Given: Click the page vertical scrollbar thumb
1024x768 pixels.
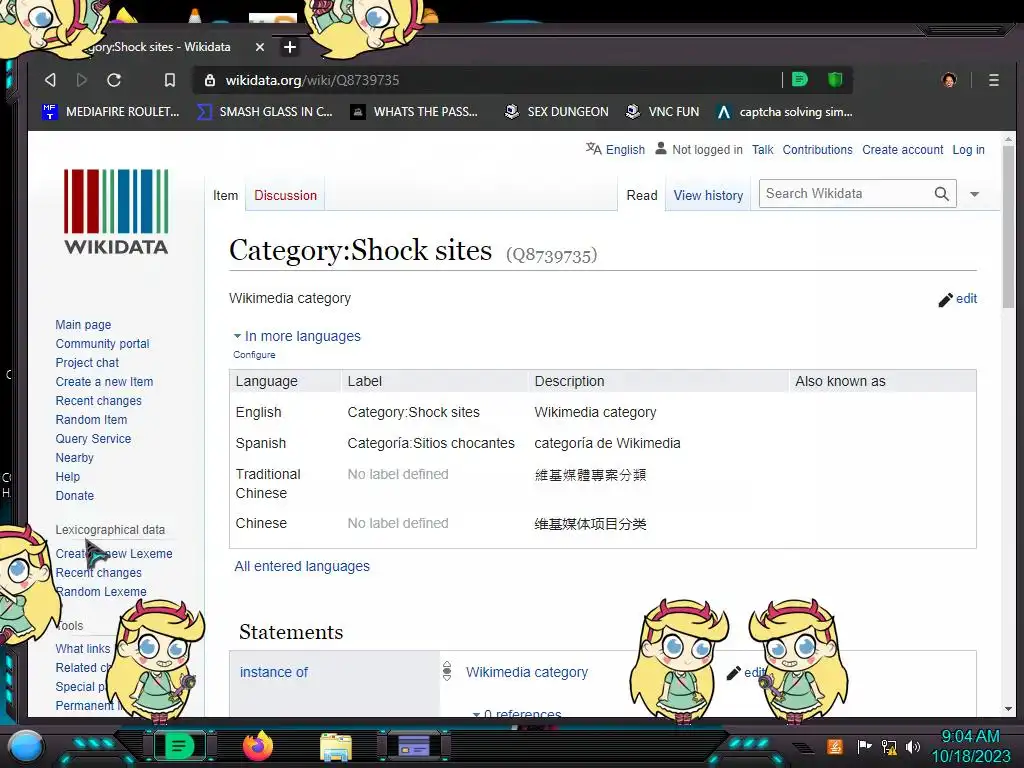Looking at the screenshot, I should (1008, 229).
